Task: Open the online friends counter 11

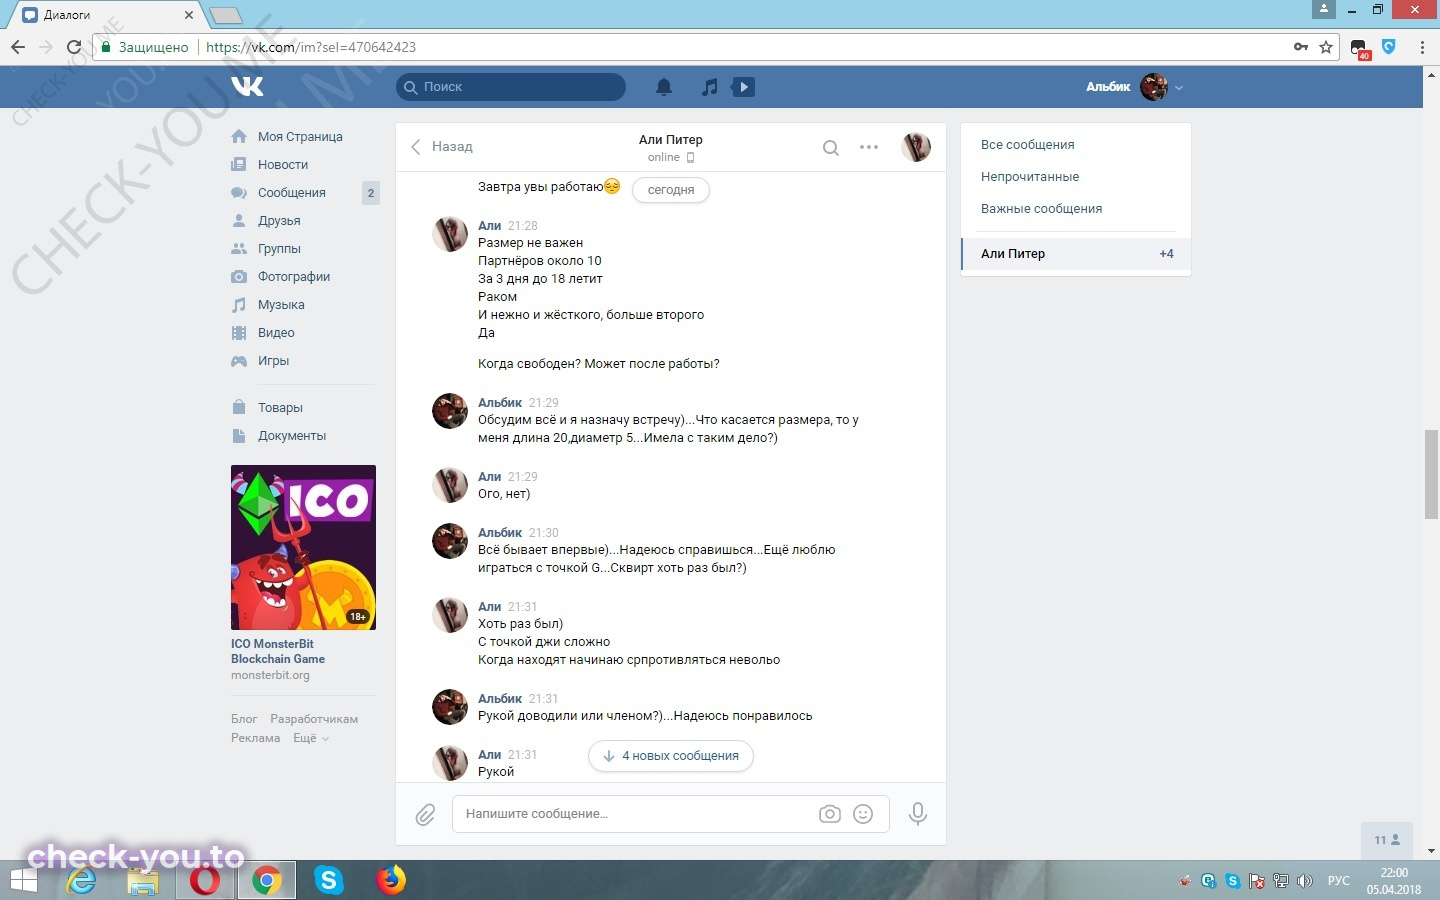Action: 1387,840
